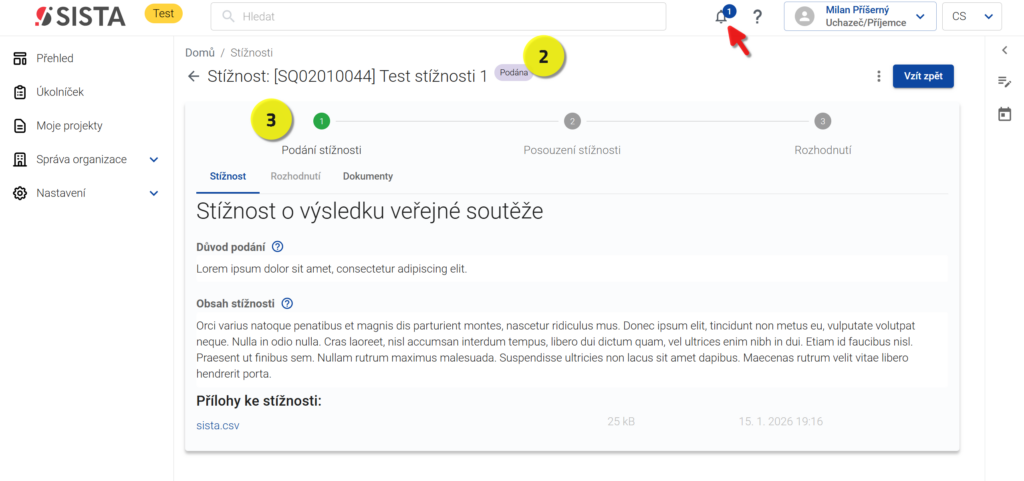Click the help question mark icon
The image size is (1024, 481).
(758, 17)
